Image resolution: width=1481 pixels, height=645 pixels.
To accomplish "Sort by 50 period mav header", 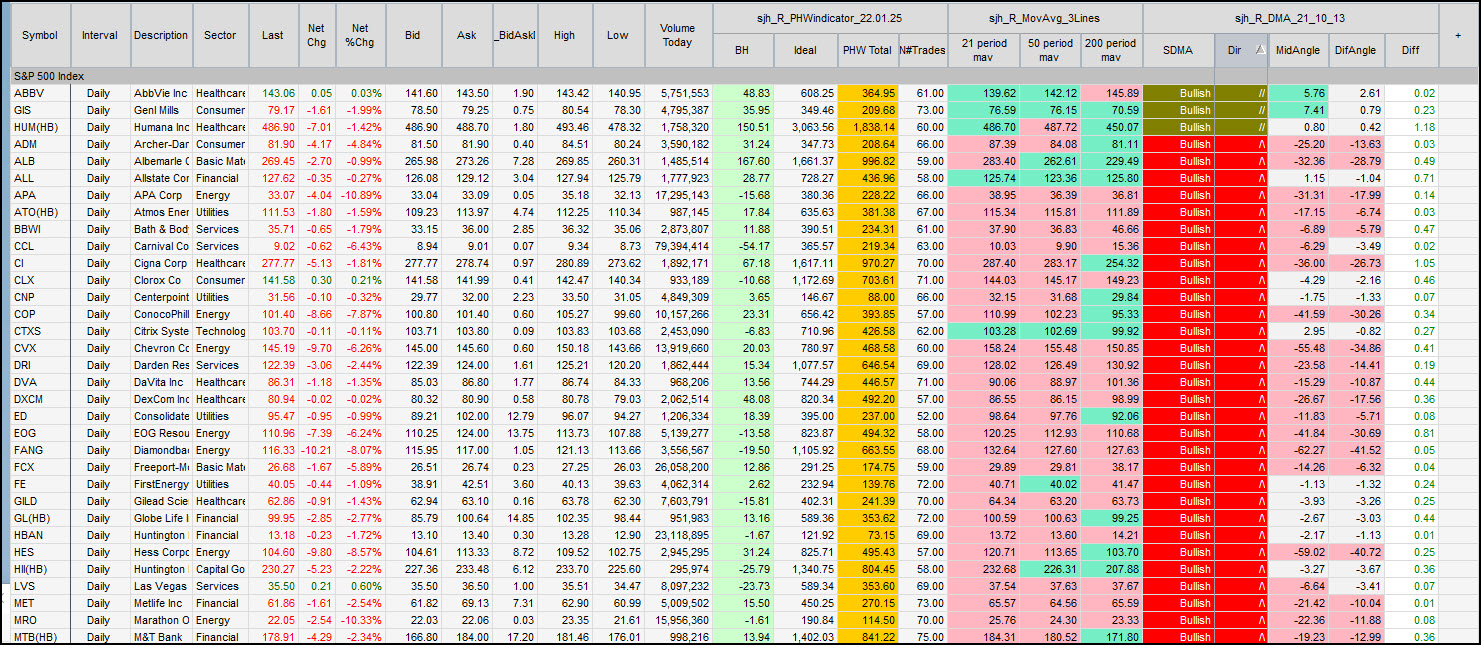I will (x=1049, y=49).
